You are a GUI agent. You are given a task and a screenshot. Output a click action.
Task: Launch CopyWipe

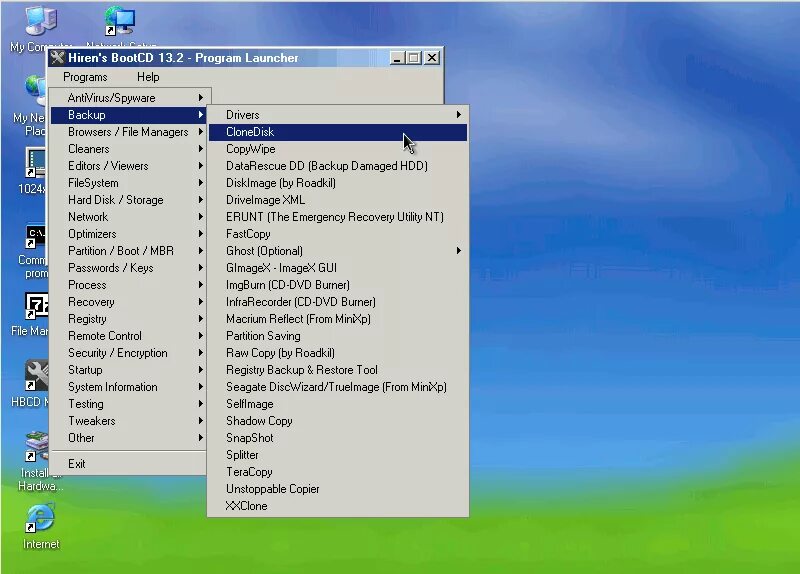[x=338, y=149]
